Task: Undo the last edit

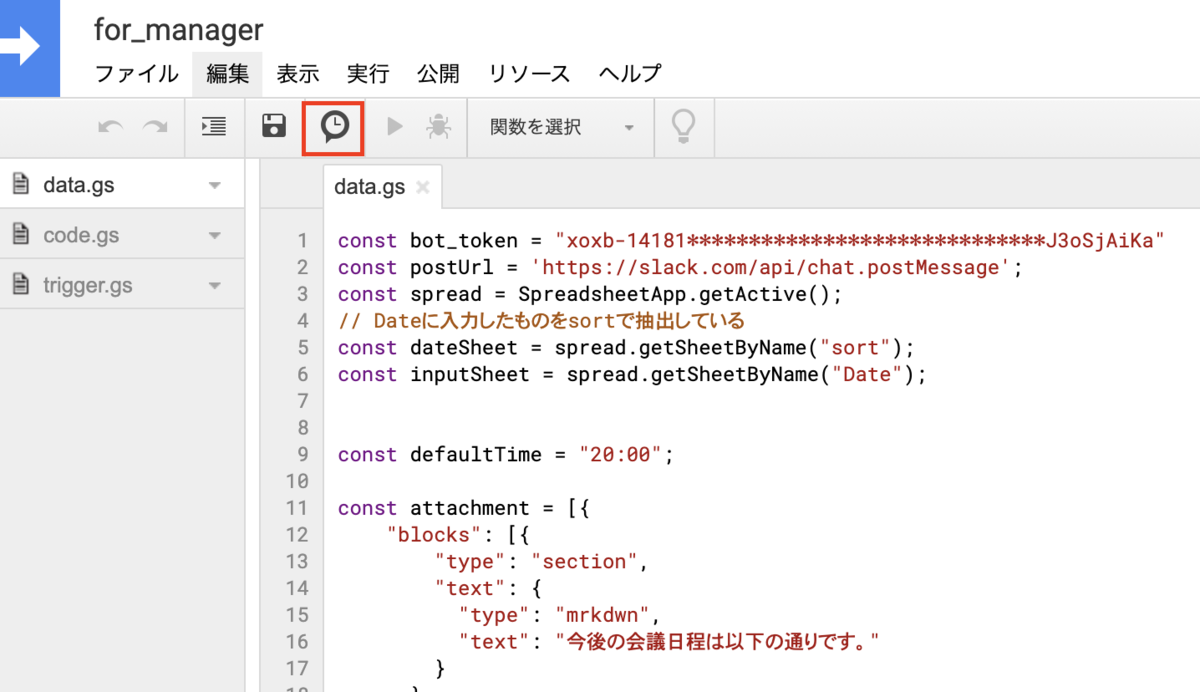Action: (112, 128)
